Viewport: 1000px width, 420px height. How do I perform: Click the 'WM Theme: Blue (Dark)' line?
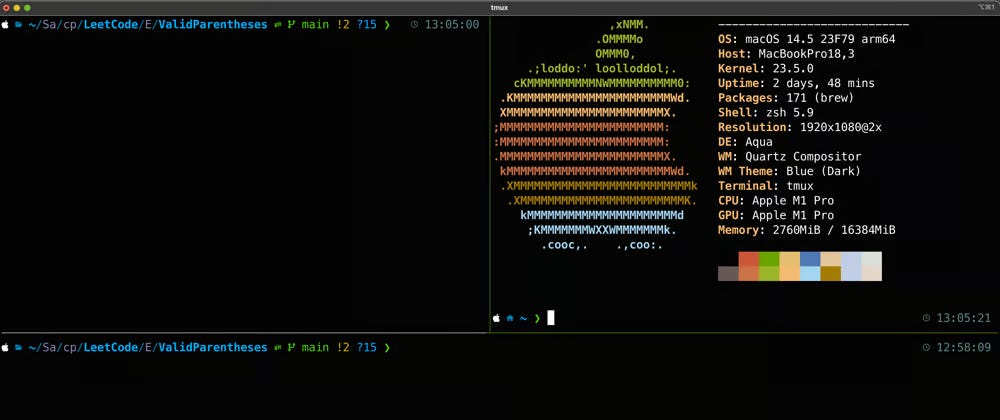pyautogui.click(x=790, y=171)
